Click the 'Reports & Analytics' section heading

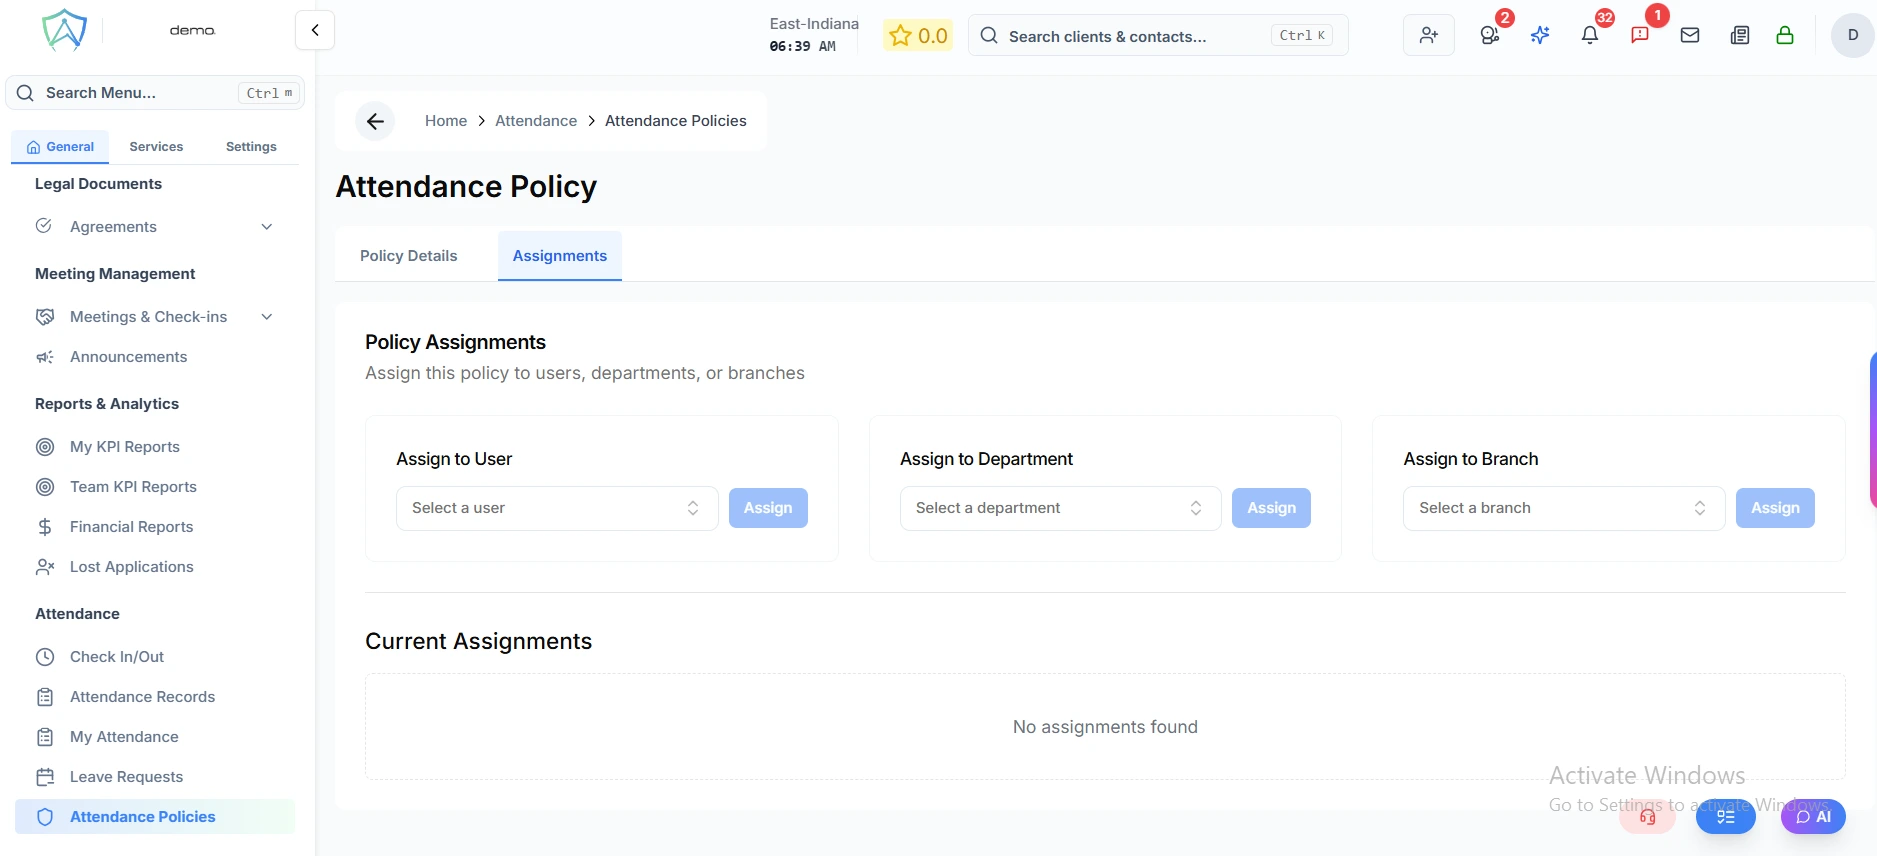pos(107,404)
